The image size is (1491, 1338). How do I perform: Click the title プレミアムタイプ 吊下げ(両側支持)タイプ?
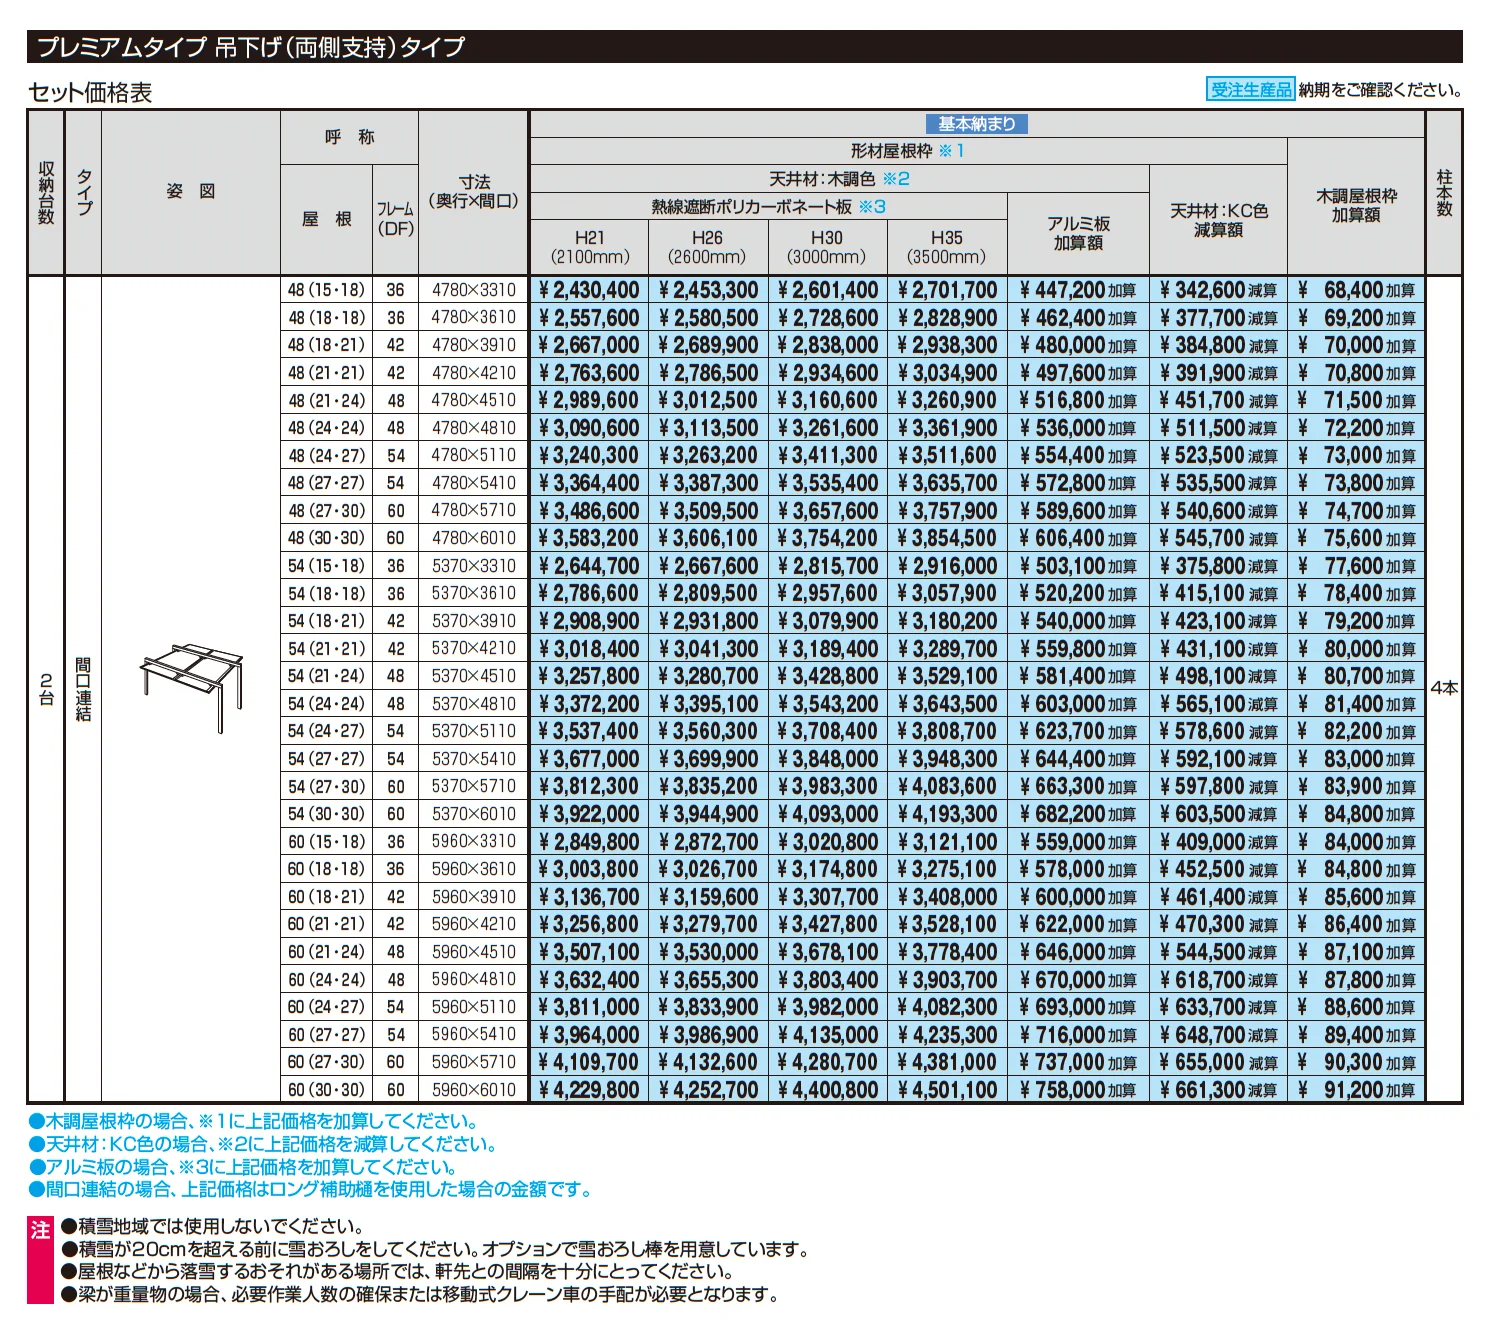[x=250, y=47]
